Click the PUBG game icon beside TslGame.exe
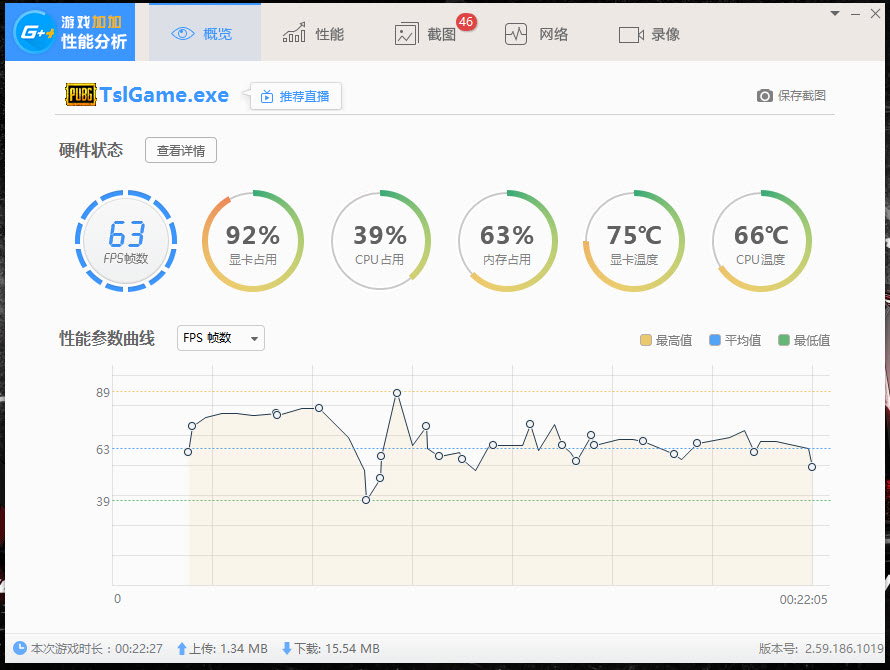This screenshot has height=670, width=890. coord(82,96)
